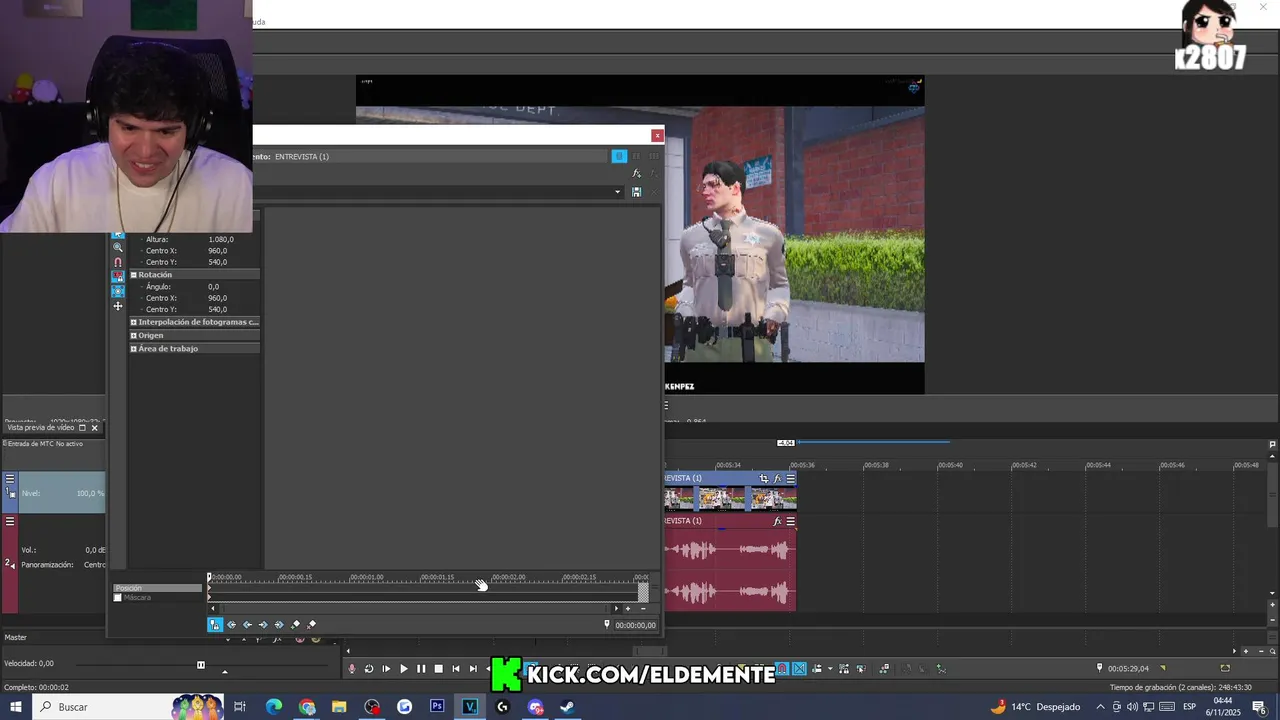
Task: Open video track 1 hamburger menu
Action: (10, 479)
